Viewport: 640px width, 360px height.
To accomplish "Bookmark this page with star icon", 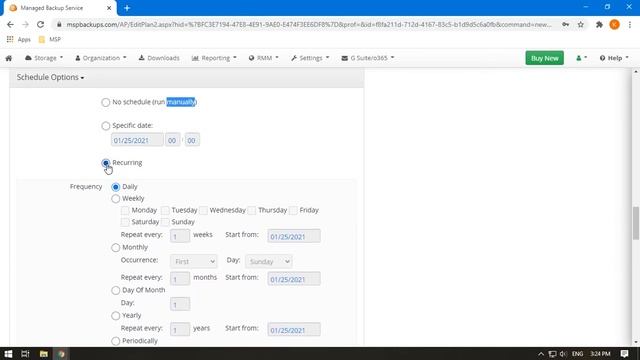I will [x=580, y=24].
